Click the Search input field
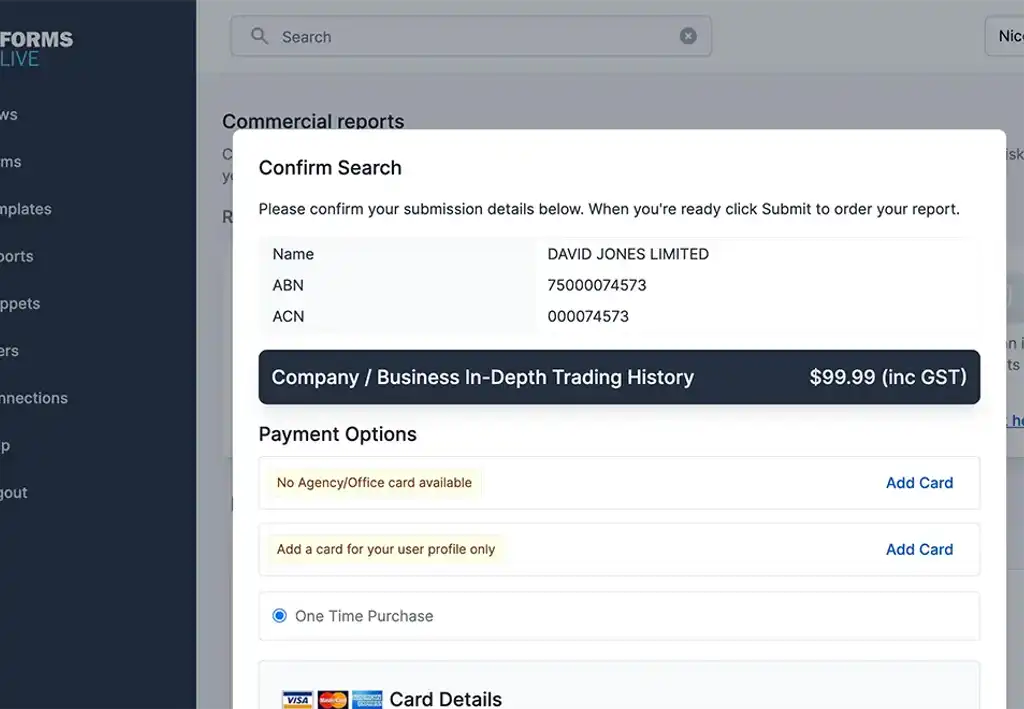 pyautogui.click(x=471, y=36)
